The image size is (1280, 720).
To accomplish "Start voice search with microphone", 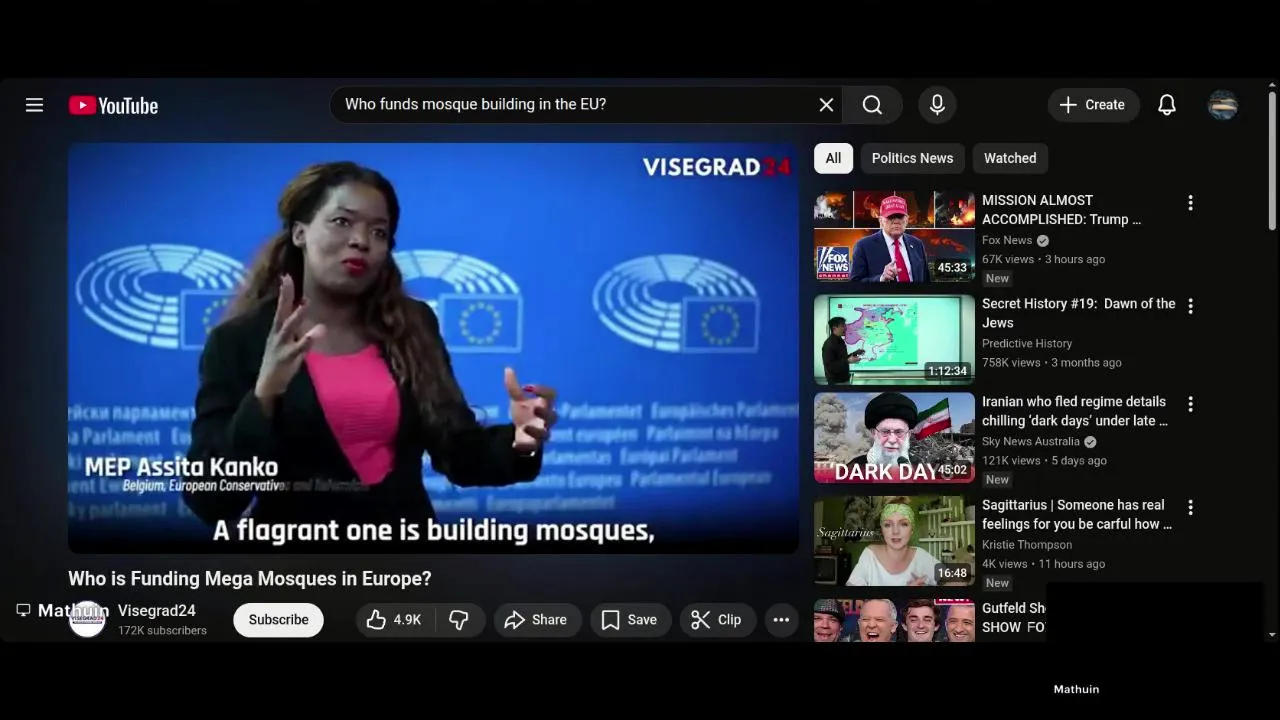I will coord(937,105).
